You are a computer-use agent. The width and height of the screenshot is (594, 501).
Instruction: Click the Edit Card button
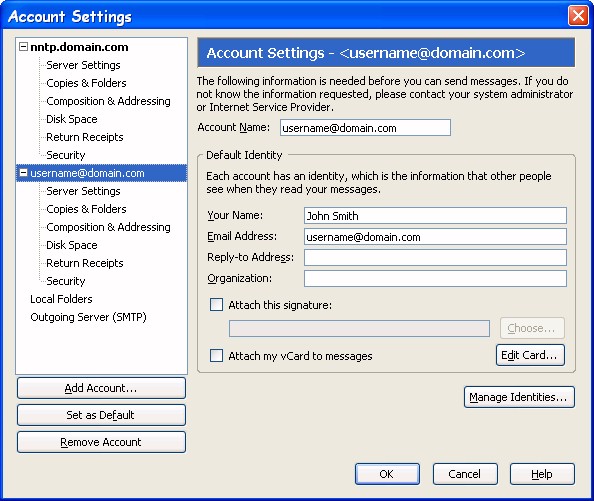click(530, 355)
